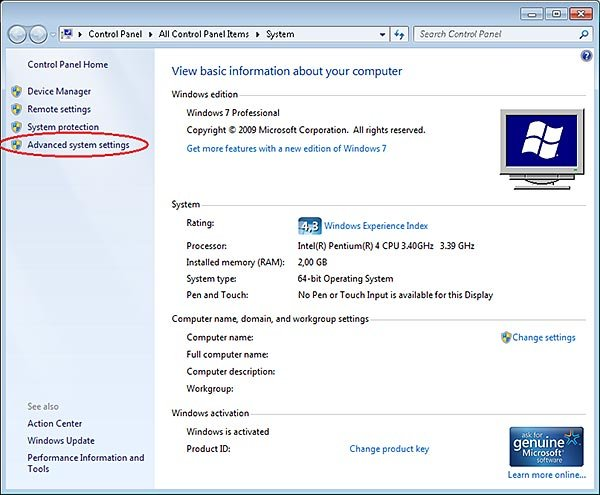
Task: Click the Windows 7 Professional text
Action: pos(233,113)
